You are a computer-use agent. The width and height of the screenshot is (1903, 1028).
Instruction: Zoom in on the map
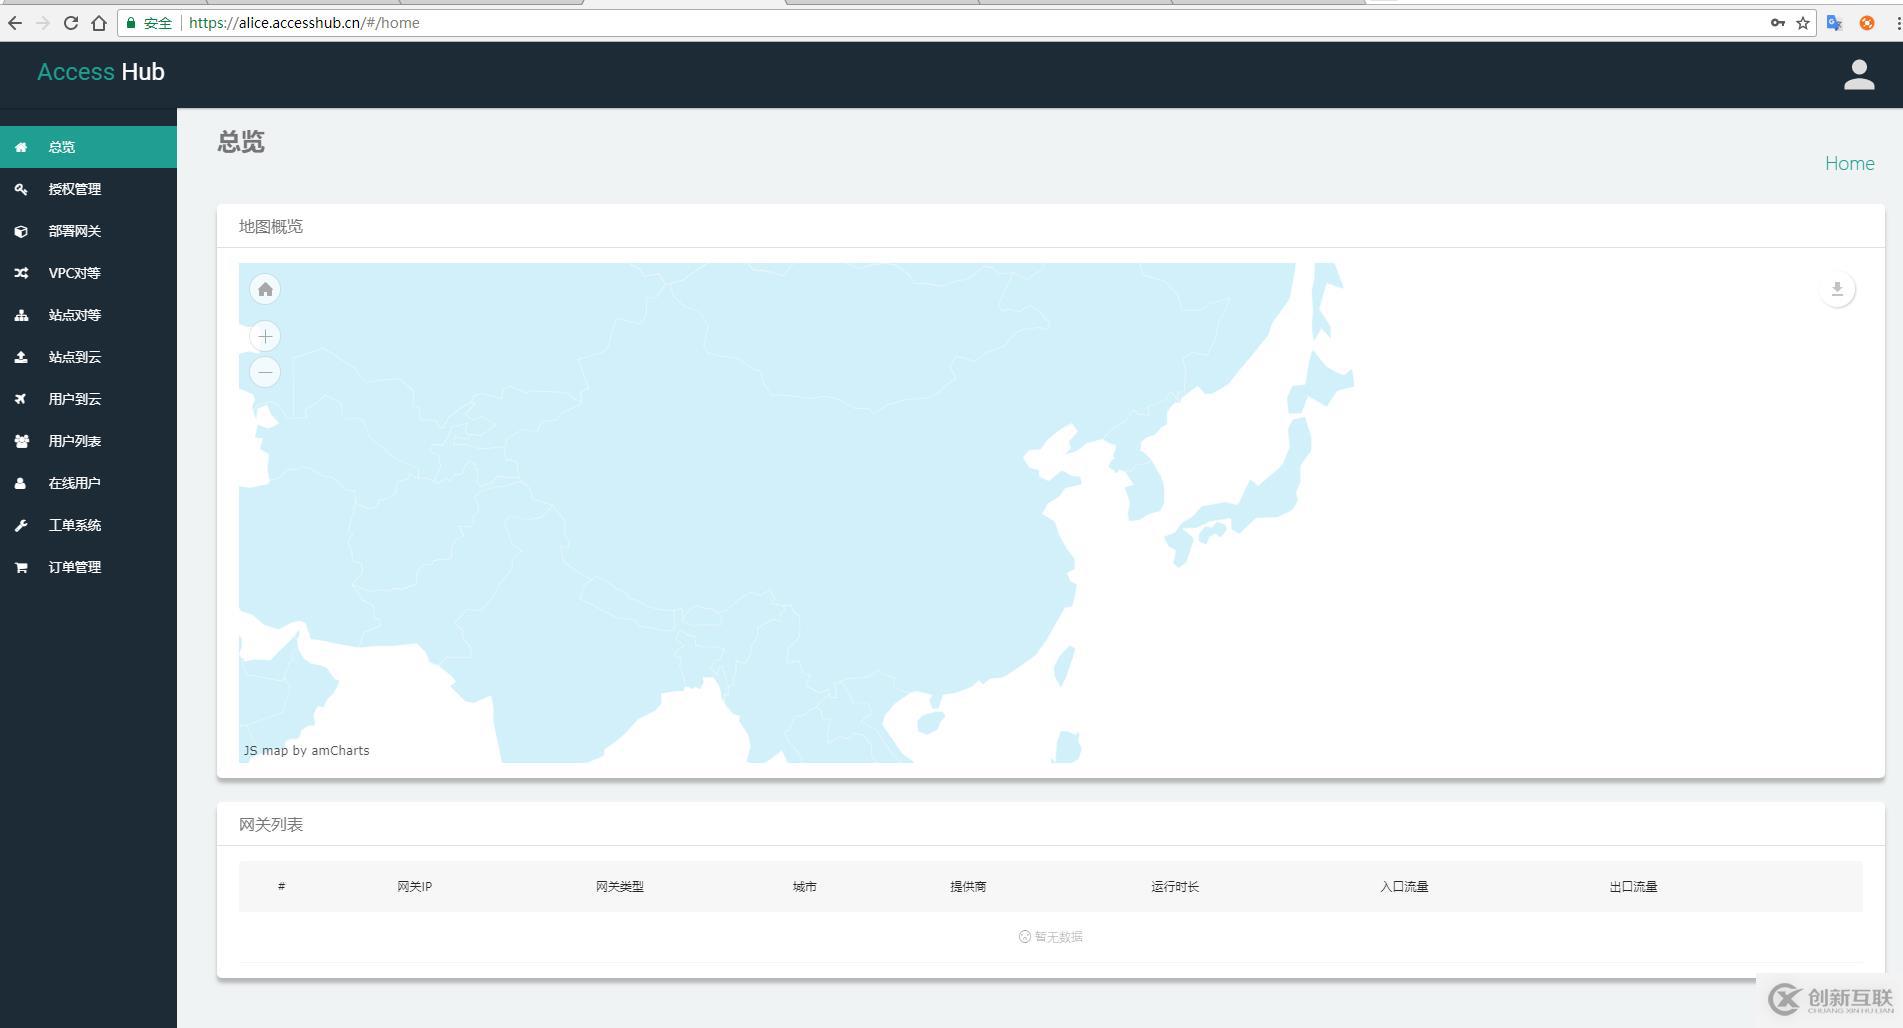coord(265,337)
